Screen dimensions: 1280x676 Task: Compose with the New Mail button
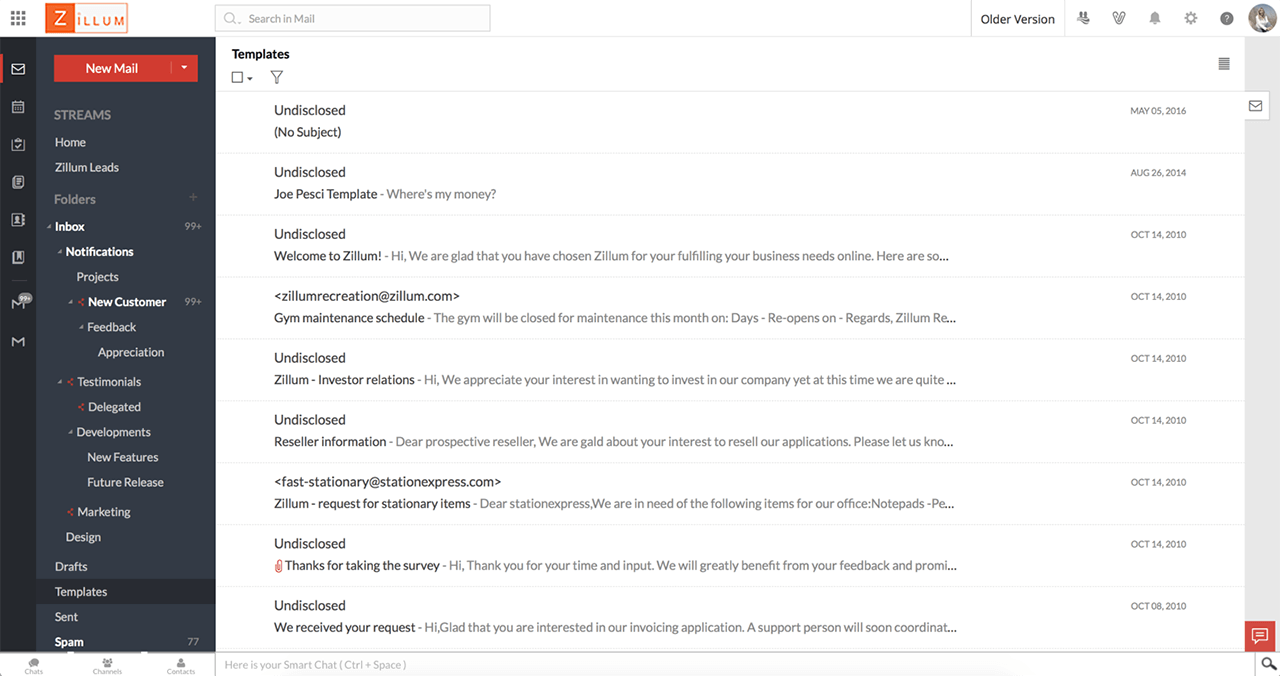point(112,68)
